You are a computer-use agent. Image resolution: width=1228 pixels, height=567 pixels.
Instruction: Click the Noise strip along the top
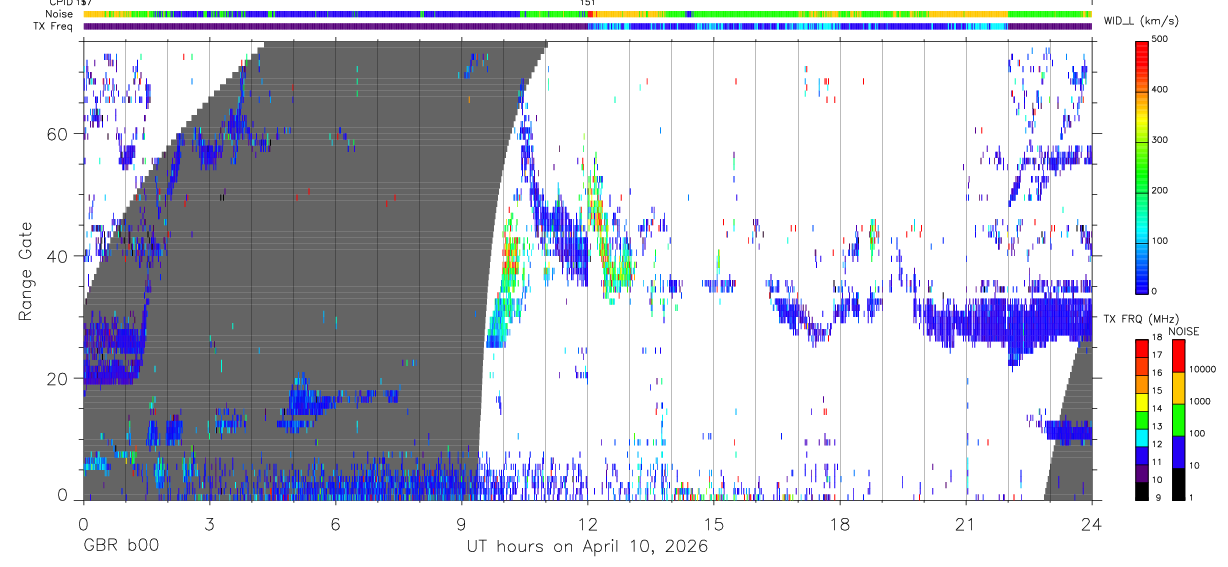coord(588,14)
